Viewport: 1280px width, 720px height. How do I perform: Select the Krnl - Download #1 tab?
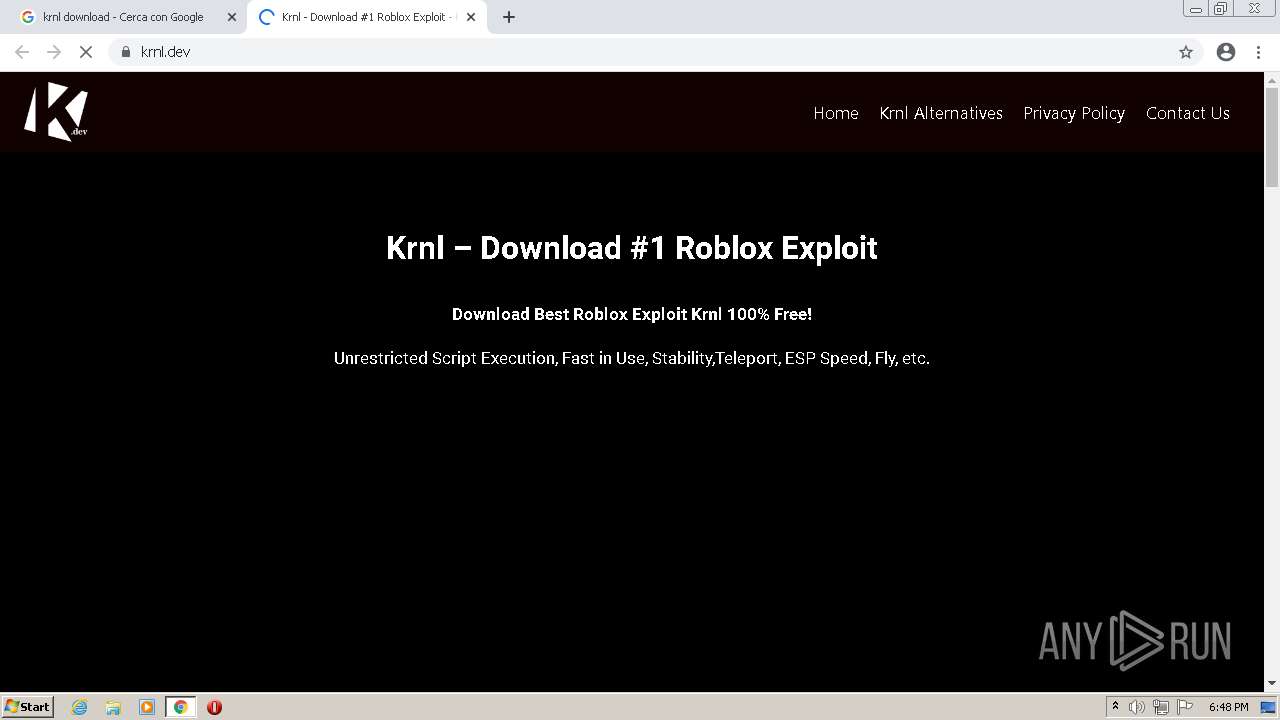367,17
